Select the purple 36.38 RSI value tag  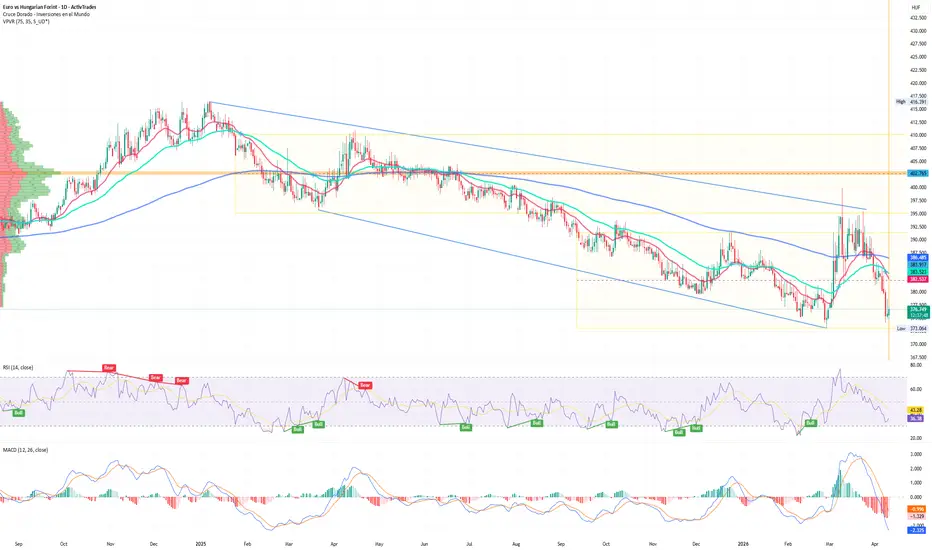pos(916,419)
